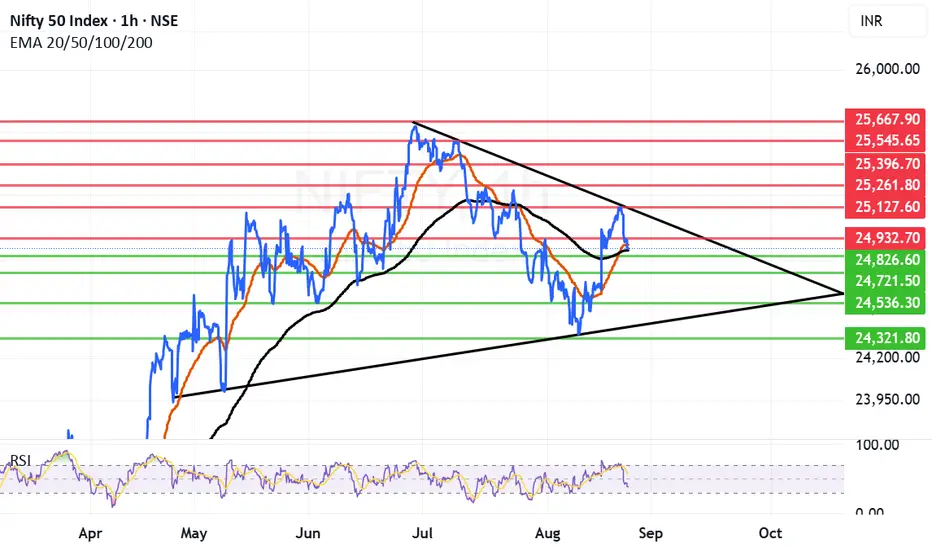Click the Apr label on time axis
Image resolution: width=932 pixels, height=550 pixels.
click(x=90, y=533)
